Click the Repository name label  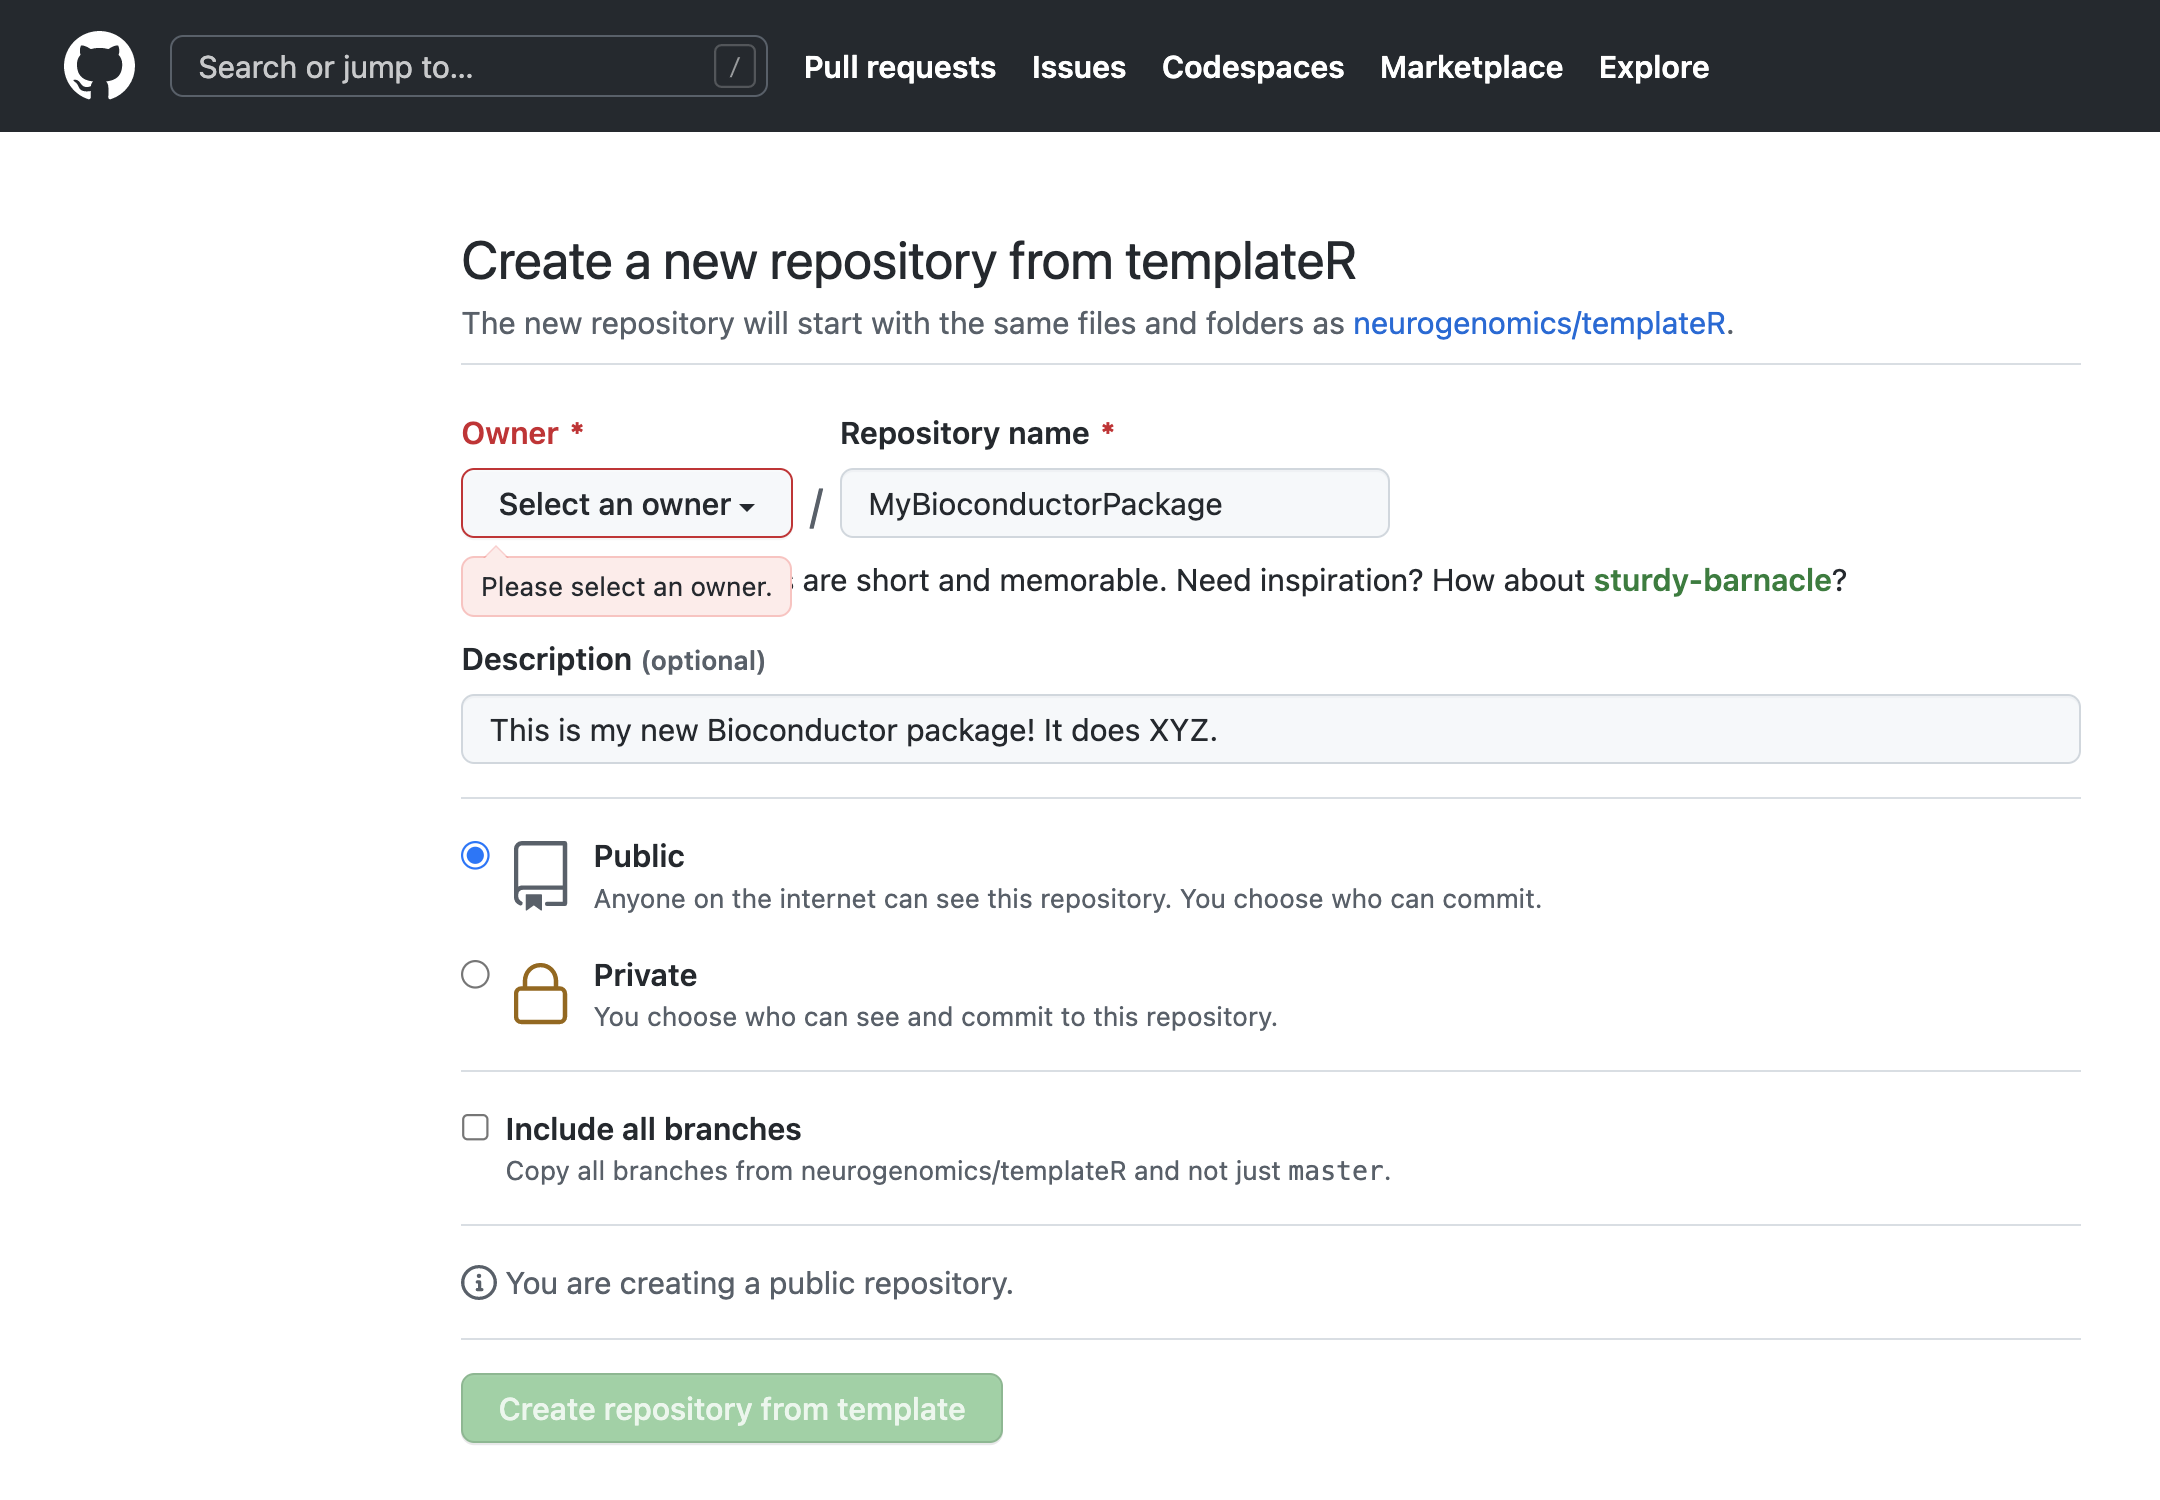pyautogui.click(x=976, y=433)
